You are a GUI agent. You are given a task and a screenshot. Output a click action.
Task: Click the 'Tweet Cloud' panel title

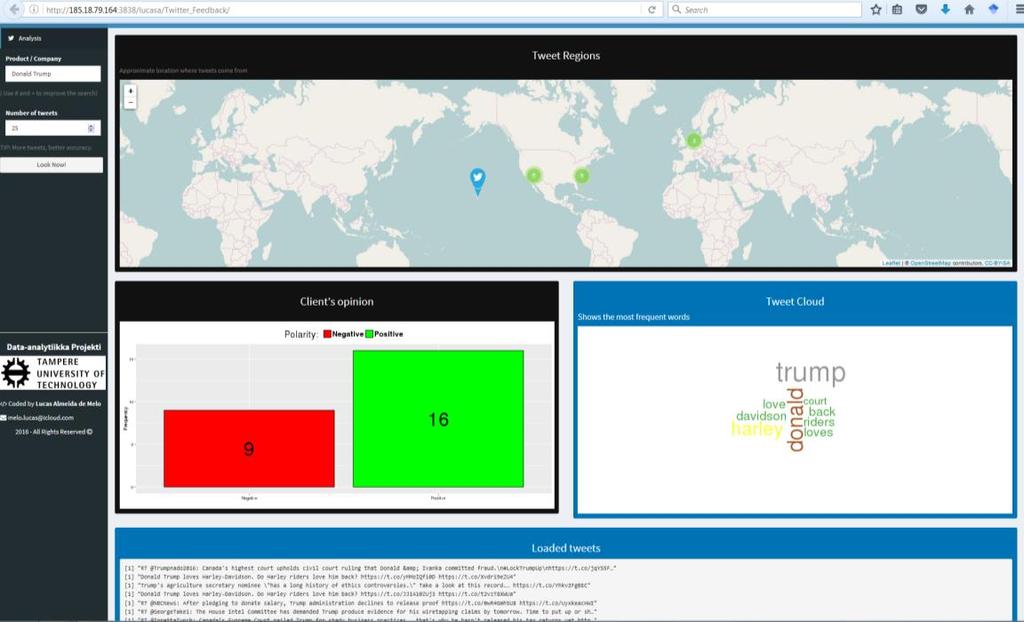pos(795,301)
